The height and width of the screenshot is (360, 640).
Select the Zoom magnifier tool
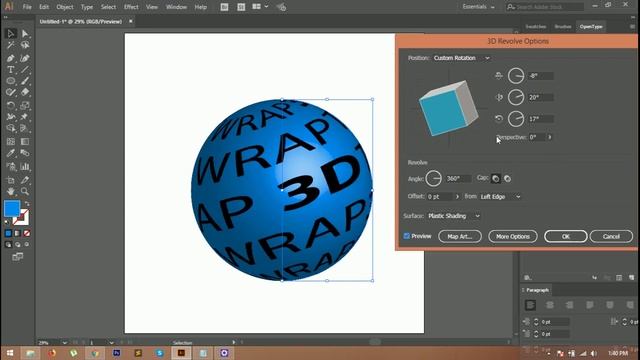pos(25,191)
